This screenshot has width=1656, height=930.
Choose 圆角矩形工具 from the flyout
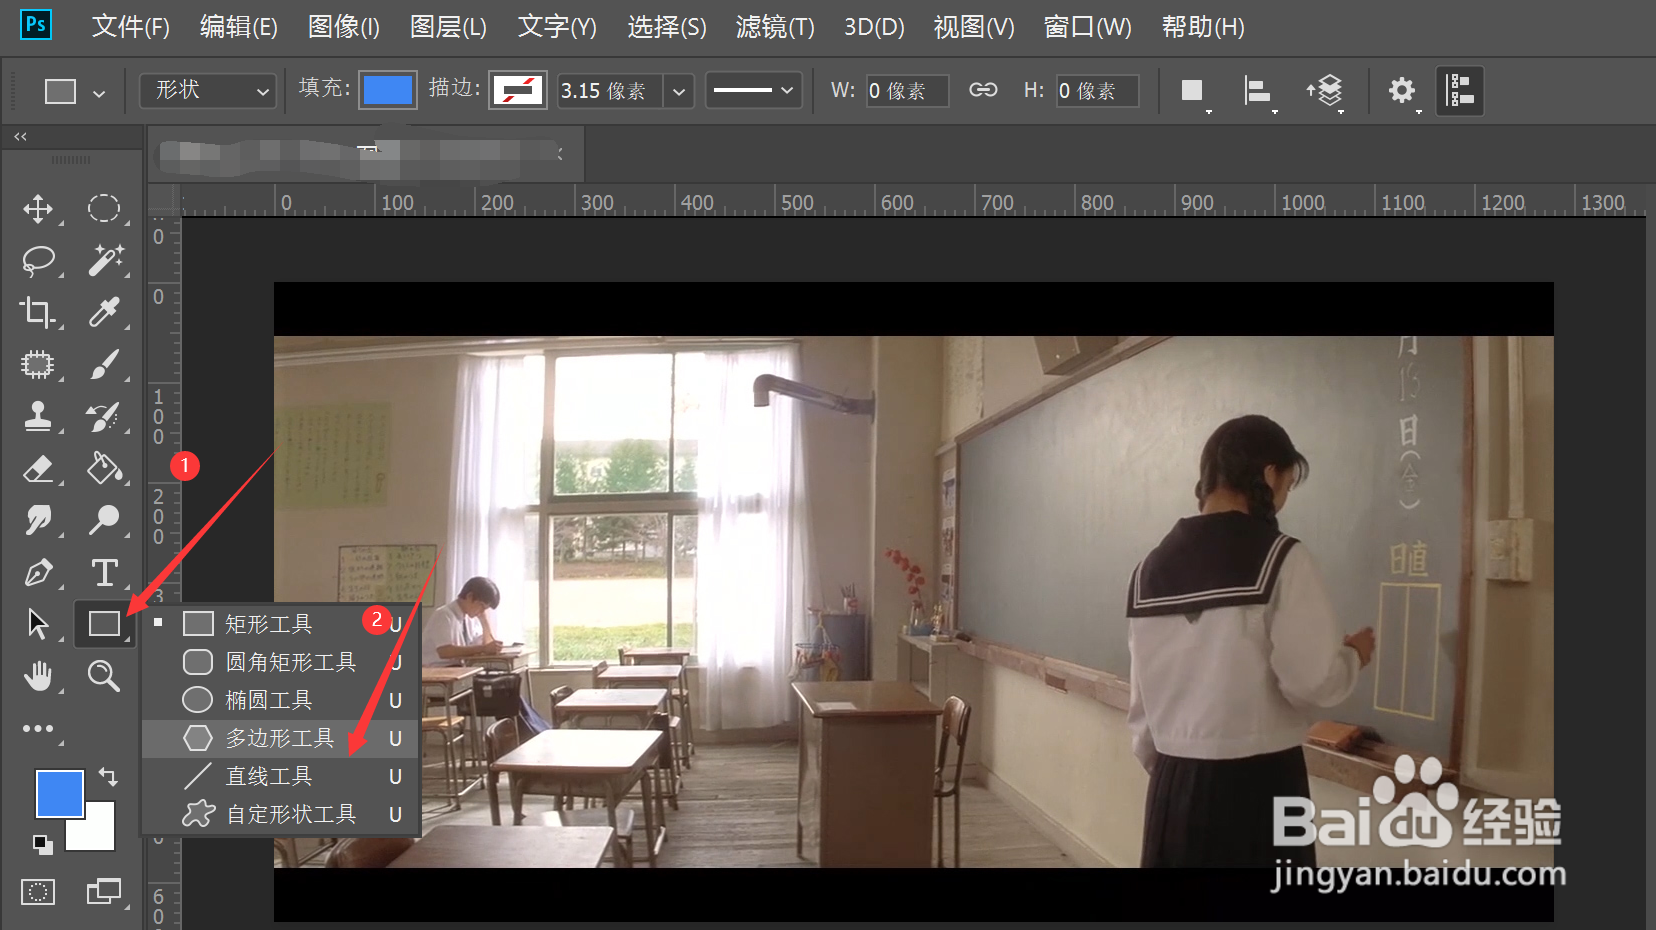[280, 662]
